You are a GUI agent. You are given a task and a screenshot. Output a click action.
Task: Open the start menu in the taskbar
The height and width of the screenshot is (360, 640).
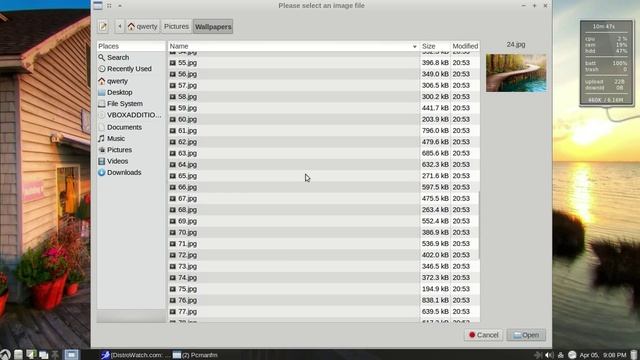[x=5, y=355]
